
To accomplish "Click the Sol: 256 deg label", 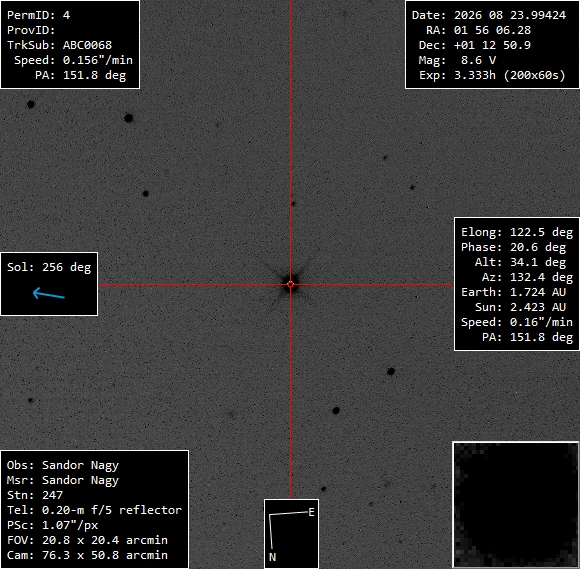I will (49, 267).
